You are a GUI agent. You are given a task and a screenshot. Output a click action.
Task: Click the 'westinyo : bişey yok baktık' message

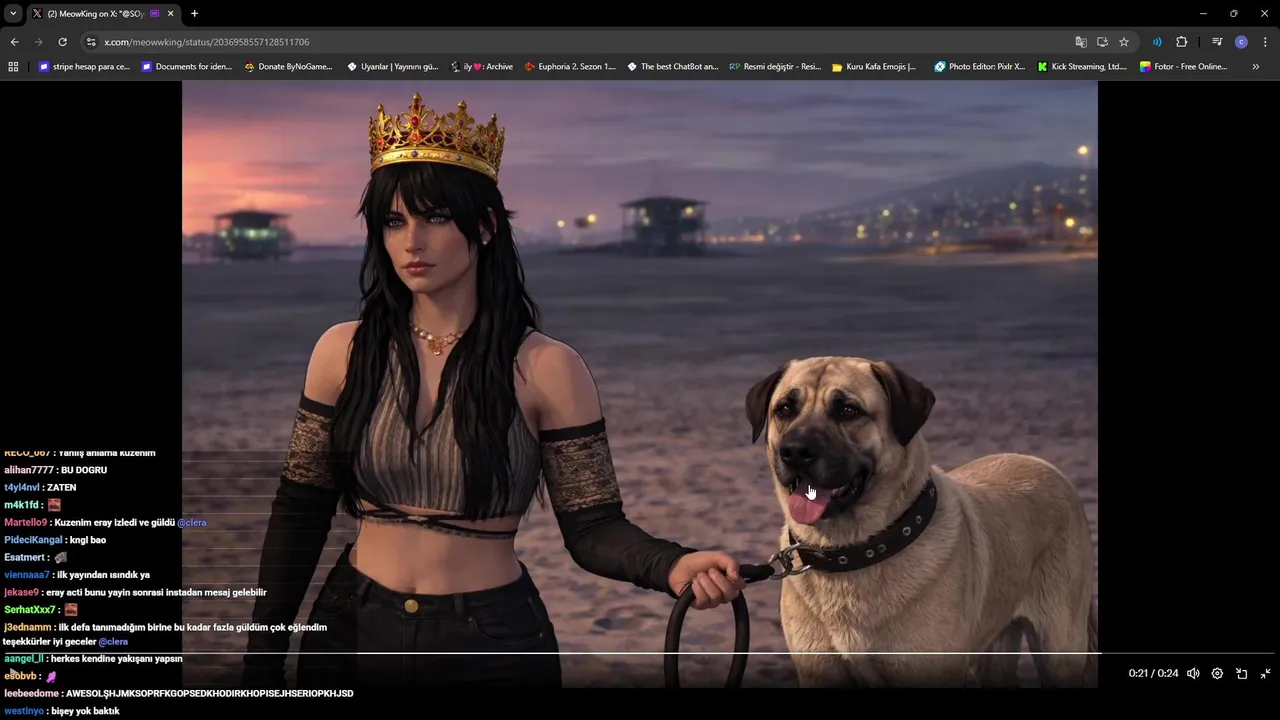tap(62, 711)
